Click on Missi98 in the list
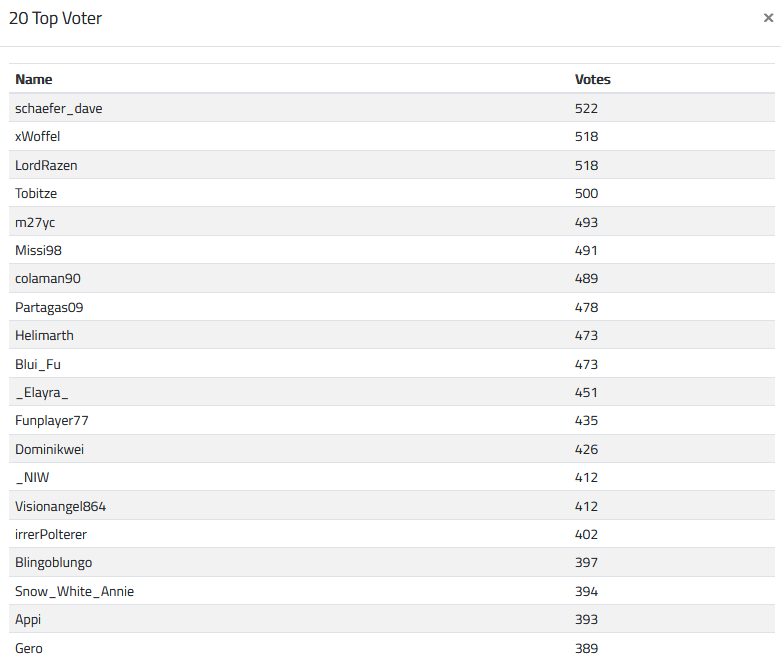This screenshot has height=672, width=781. pos(38,250)
